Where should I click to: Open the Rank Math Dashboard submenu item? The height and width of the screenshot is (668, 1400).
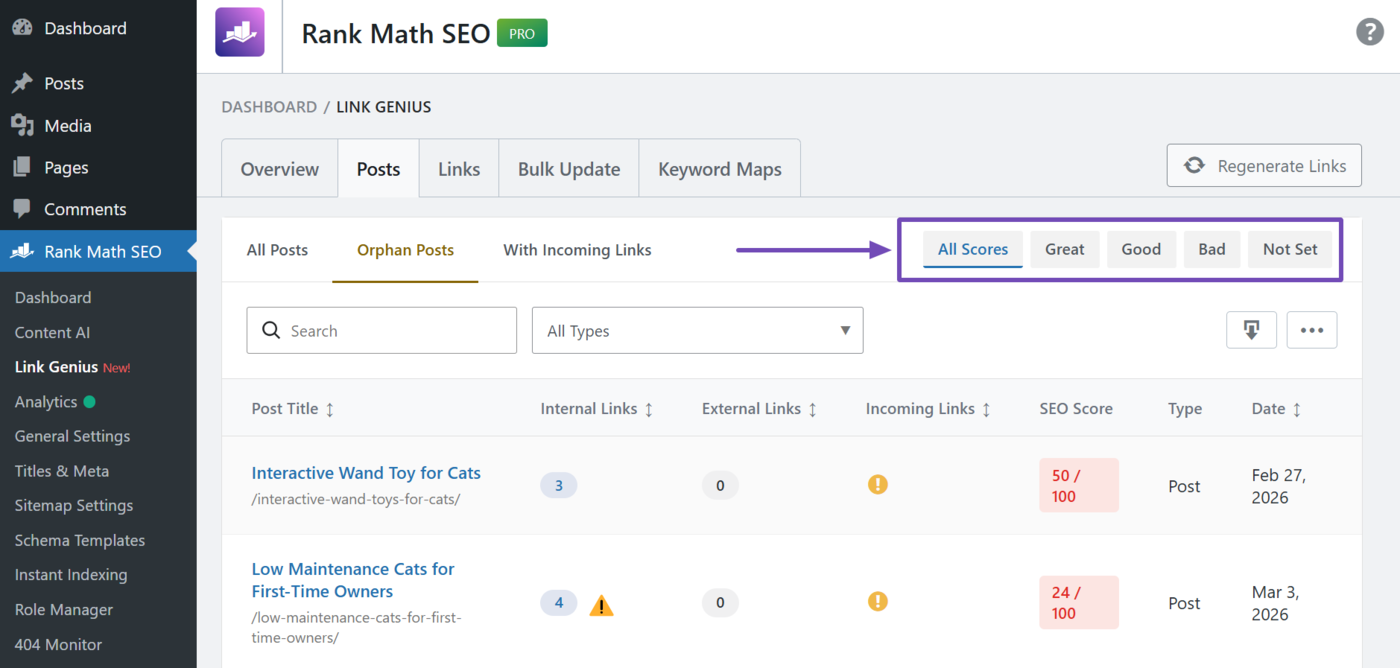click(x=53, y=298)
